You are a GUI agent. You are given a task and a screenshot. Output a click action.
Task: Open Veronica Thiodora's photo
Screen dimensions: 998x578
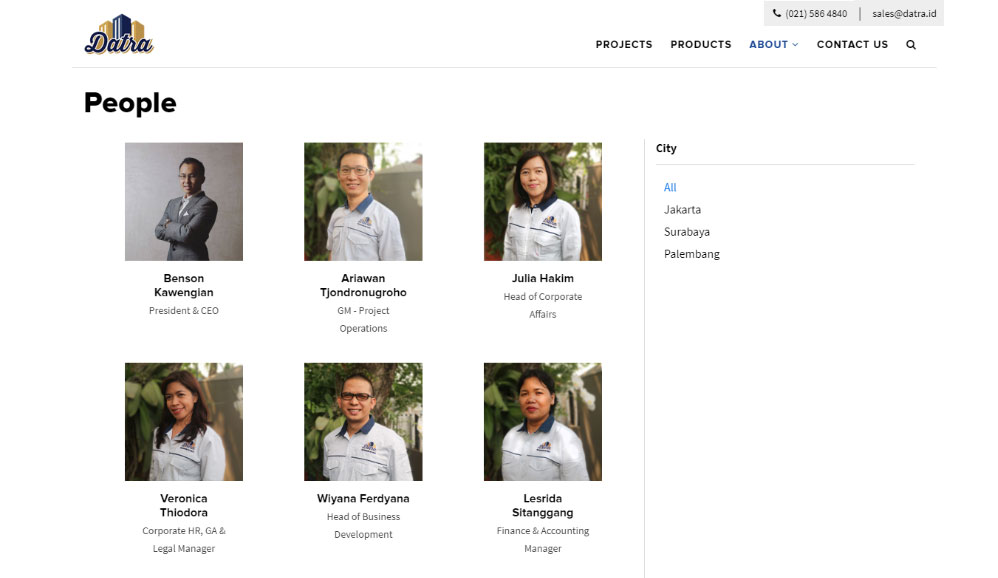[x=184, y=421]
